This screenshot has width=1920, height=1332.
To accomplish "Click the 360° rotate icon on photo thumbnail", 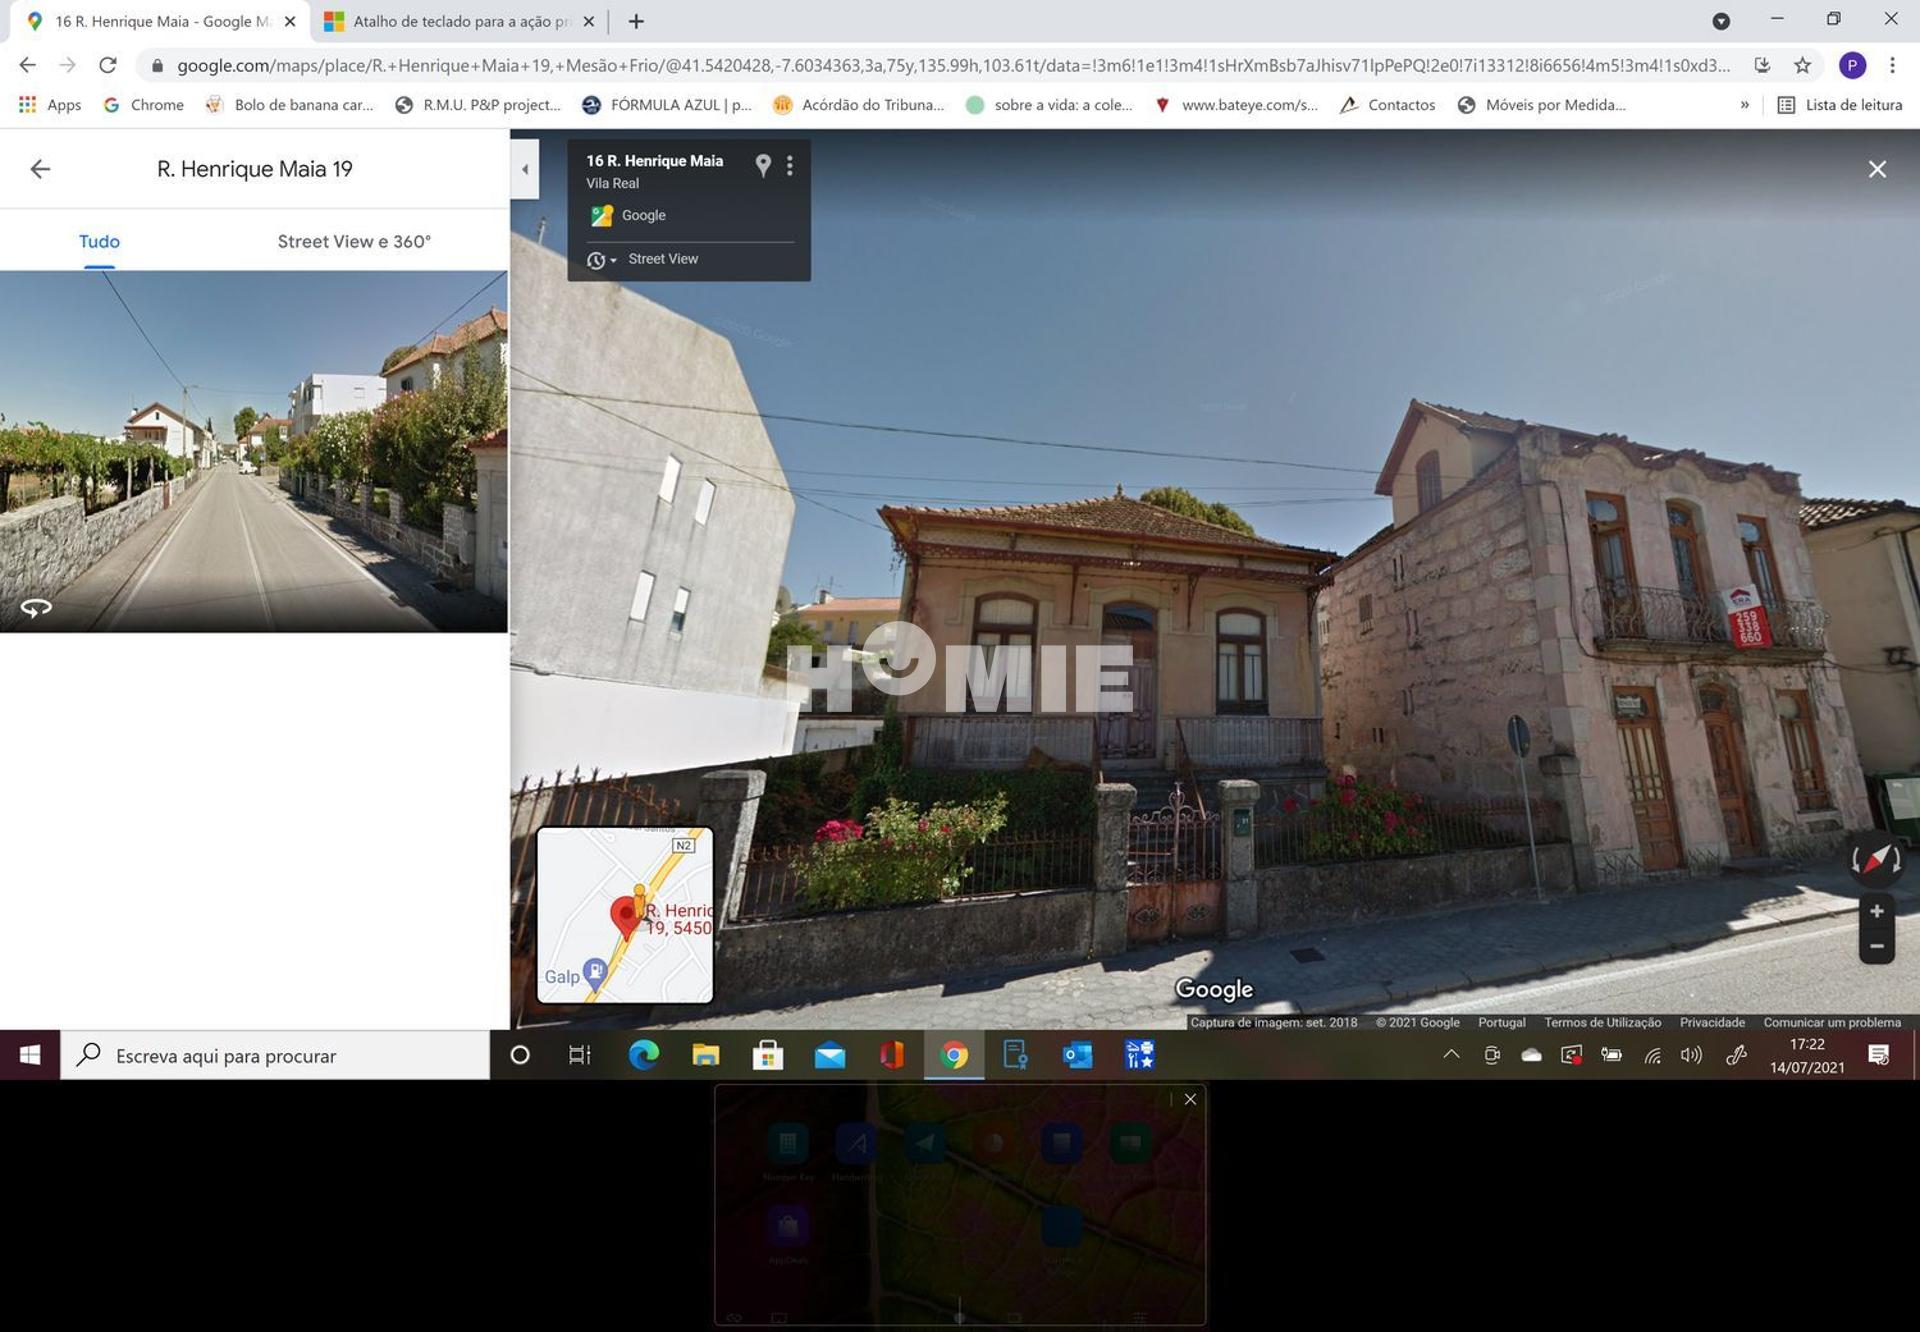I will [36, 607].
